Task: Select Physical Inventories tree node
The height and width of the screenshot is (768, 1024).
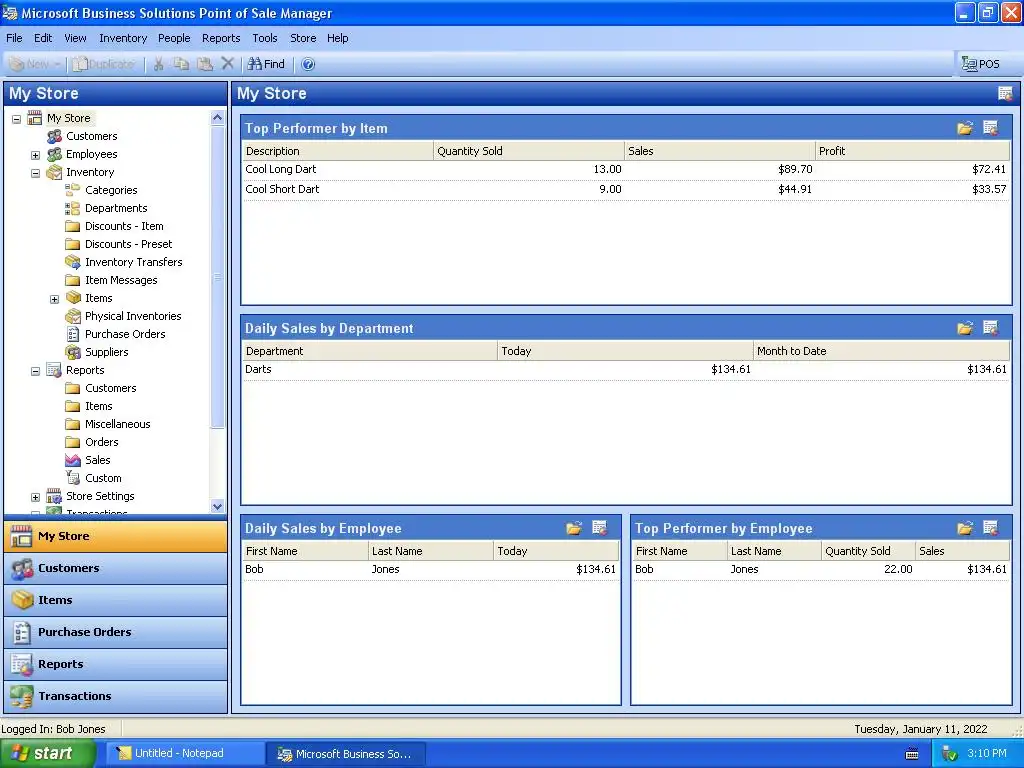Action: pyautogui.click(x=133, y=316)
